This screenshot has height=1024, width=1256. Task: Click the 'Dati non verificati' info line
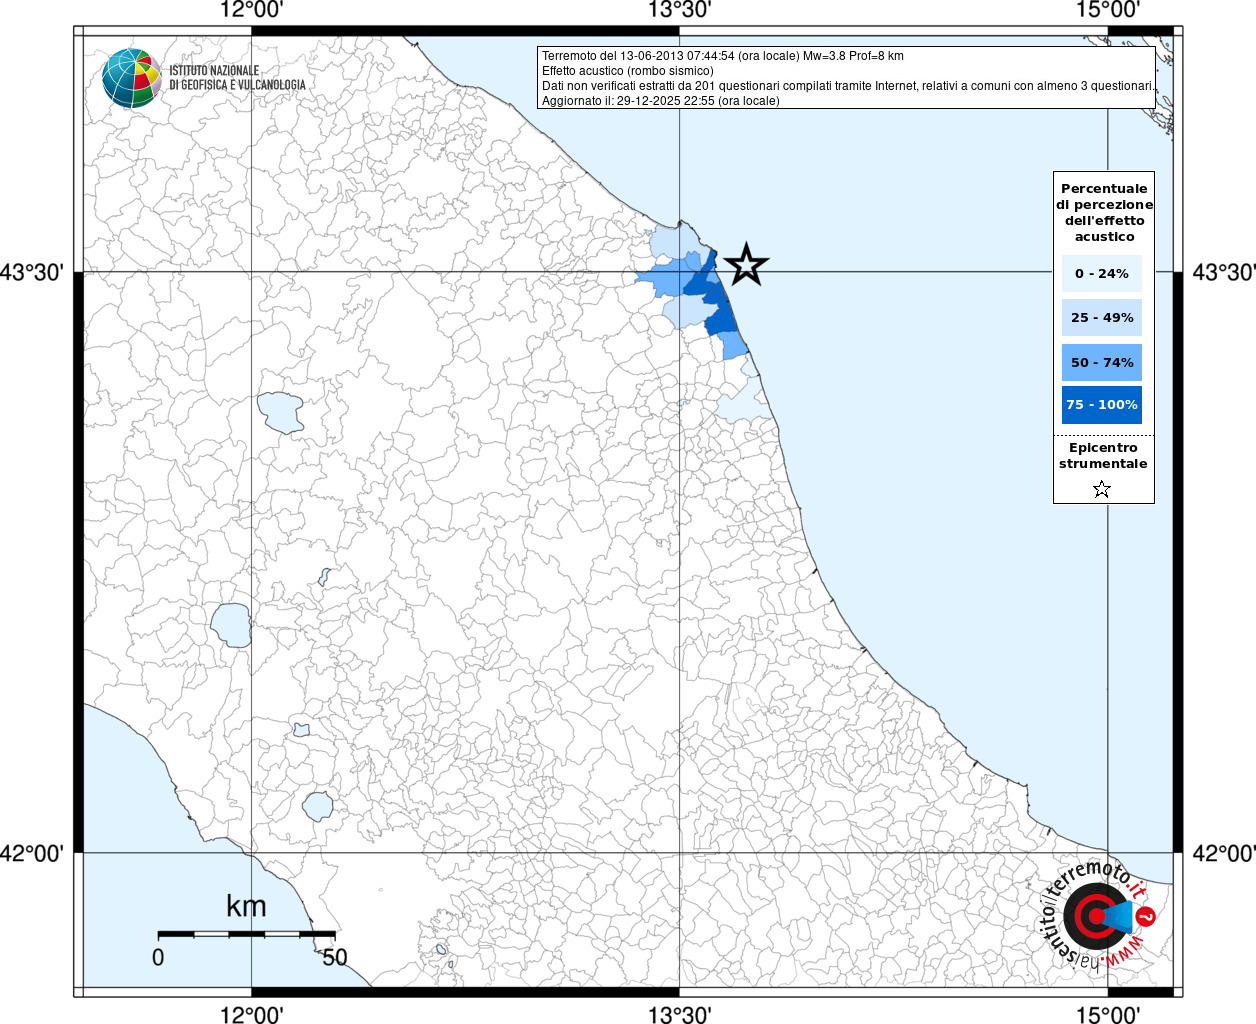pos(848,86)
